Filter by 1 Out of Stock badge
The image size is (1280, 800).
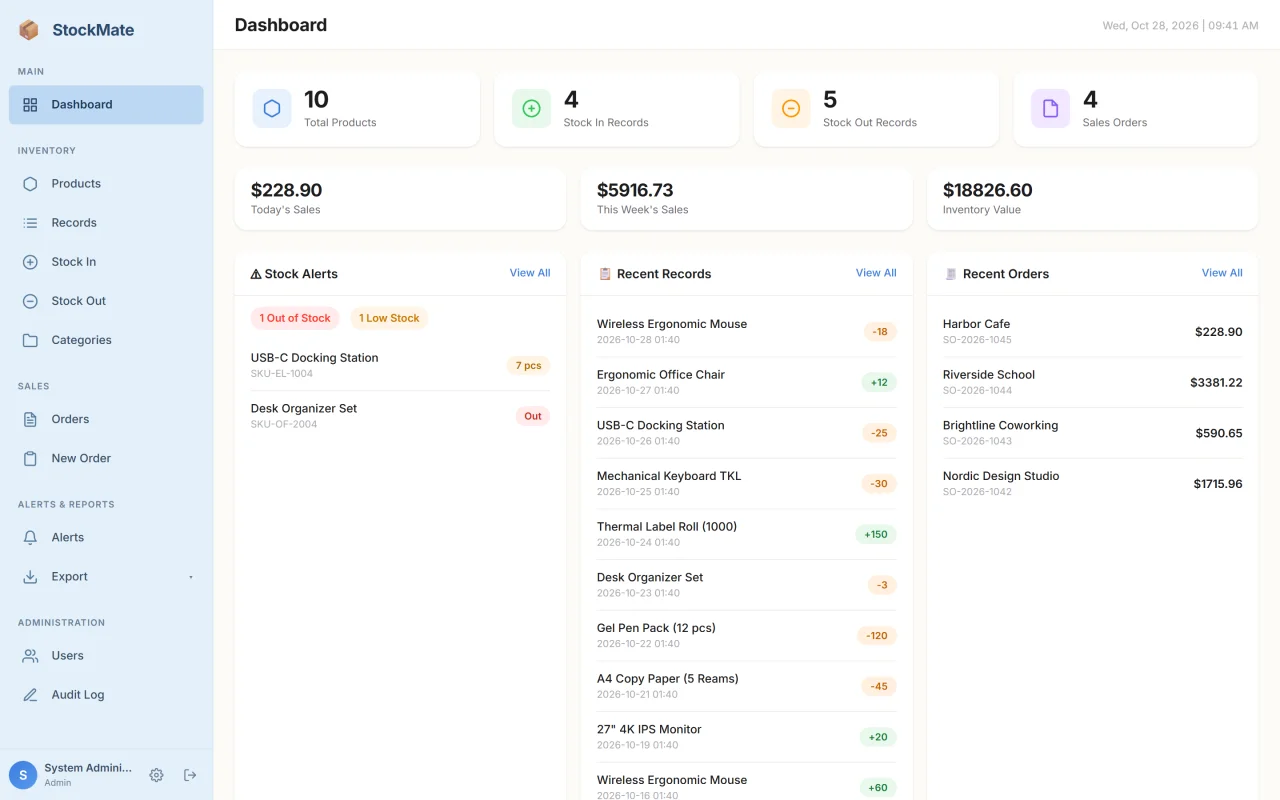tap(295, 318)
